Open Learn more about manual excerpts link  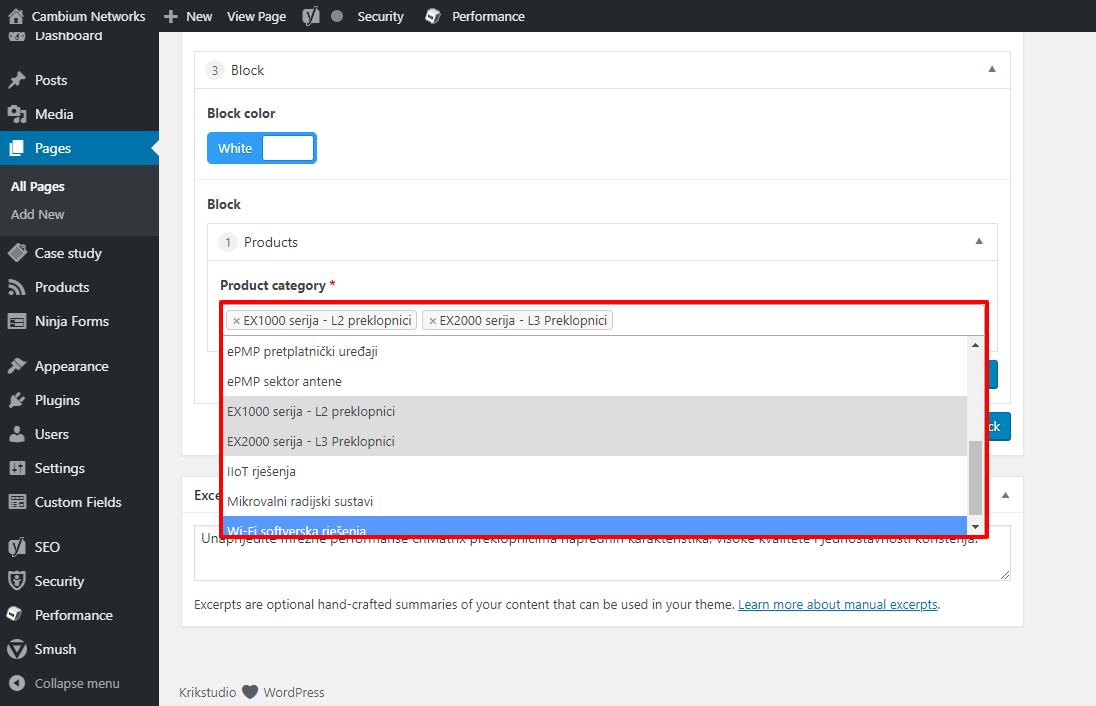pos(837,605)
